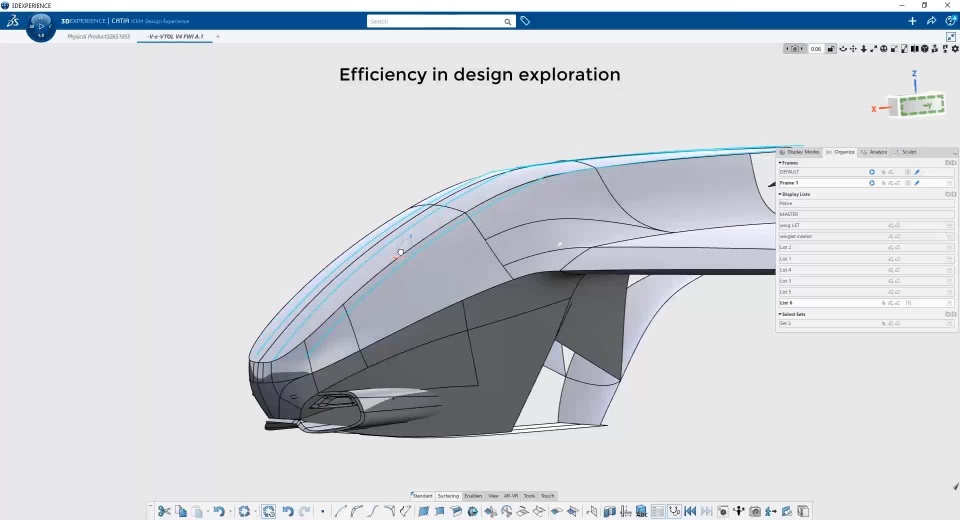This screenshot has height=520, width=960.
Task: Click the camera capture icon in bottom toolbar
Action: tap(755, 511)
